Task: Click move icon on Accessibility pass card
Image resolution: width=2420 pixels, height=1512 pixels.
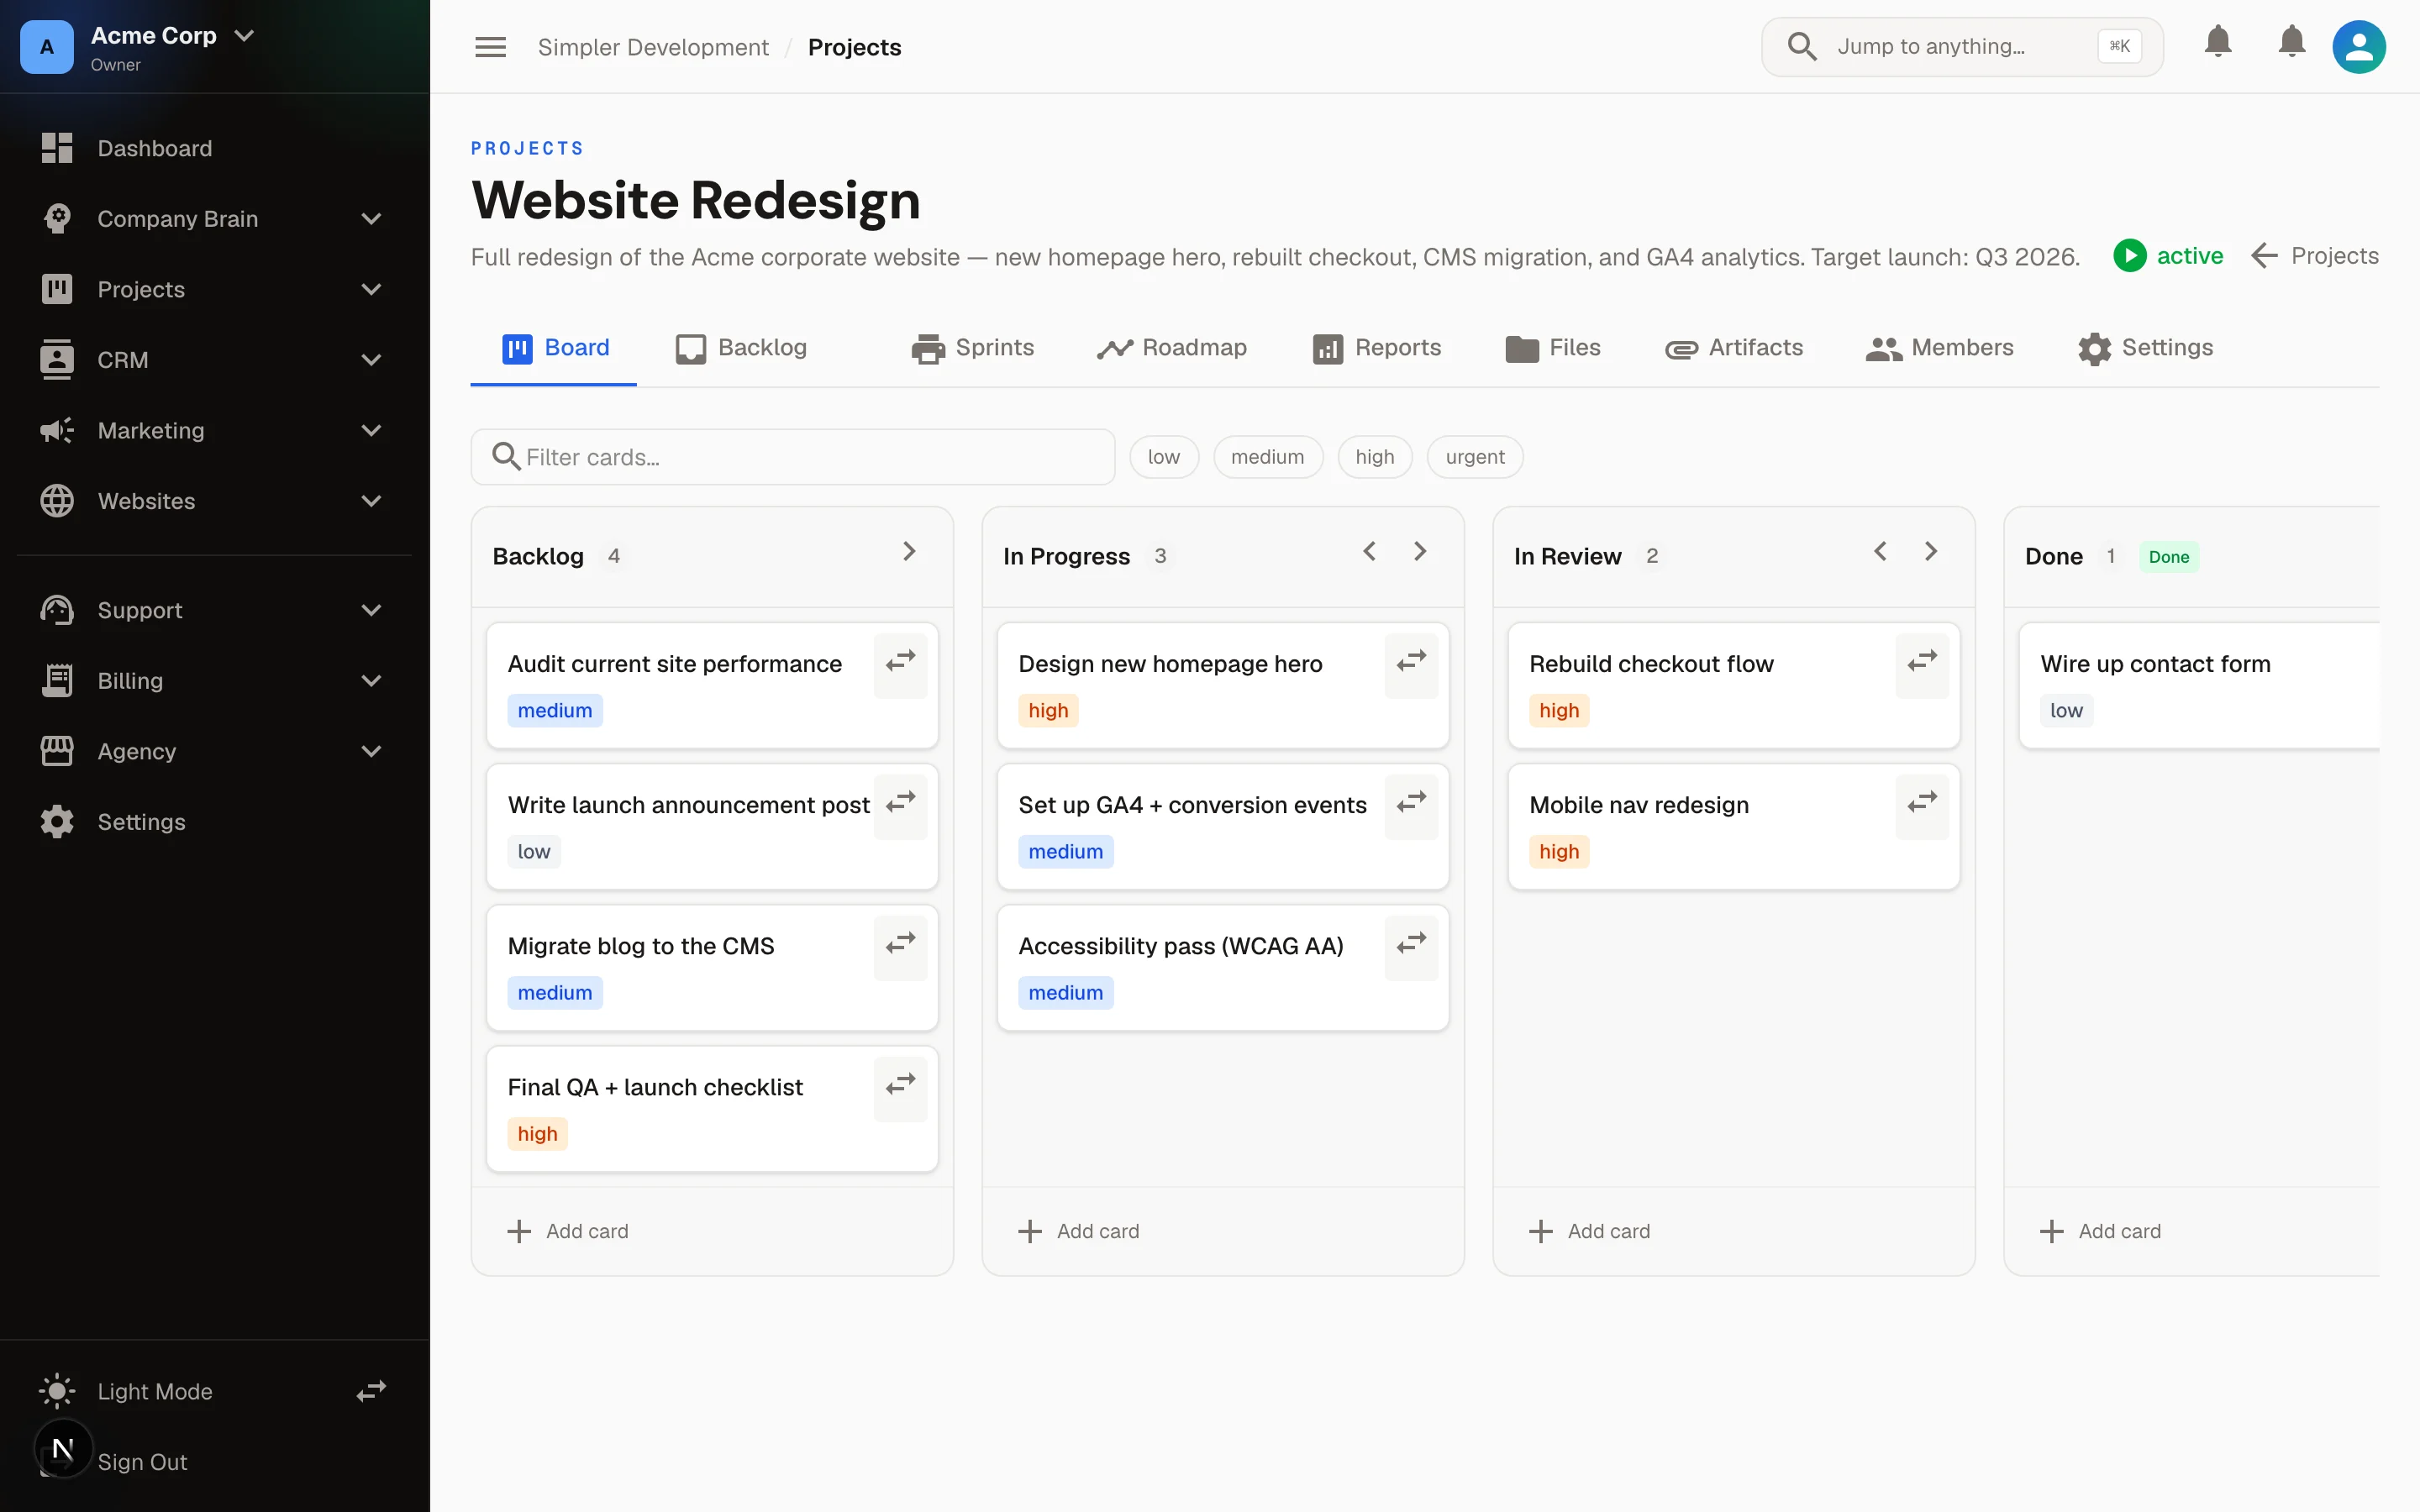Action: [x=1411, y=943]
